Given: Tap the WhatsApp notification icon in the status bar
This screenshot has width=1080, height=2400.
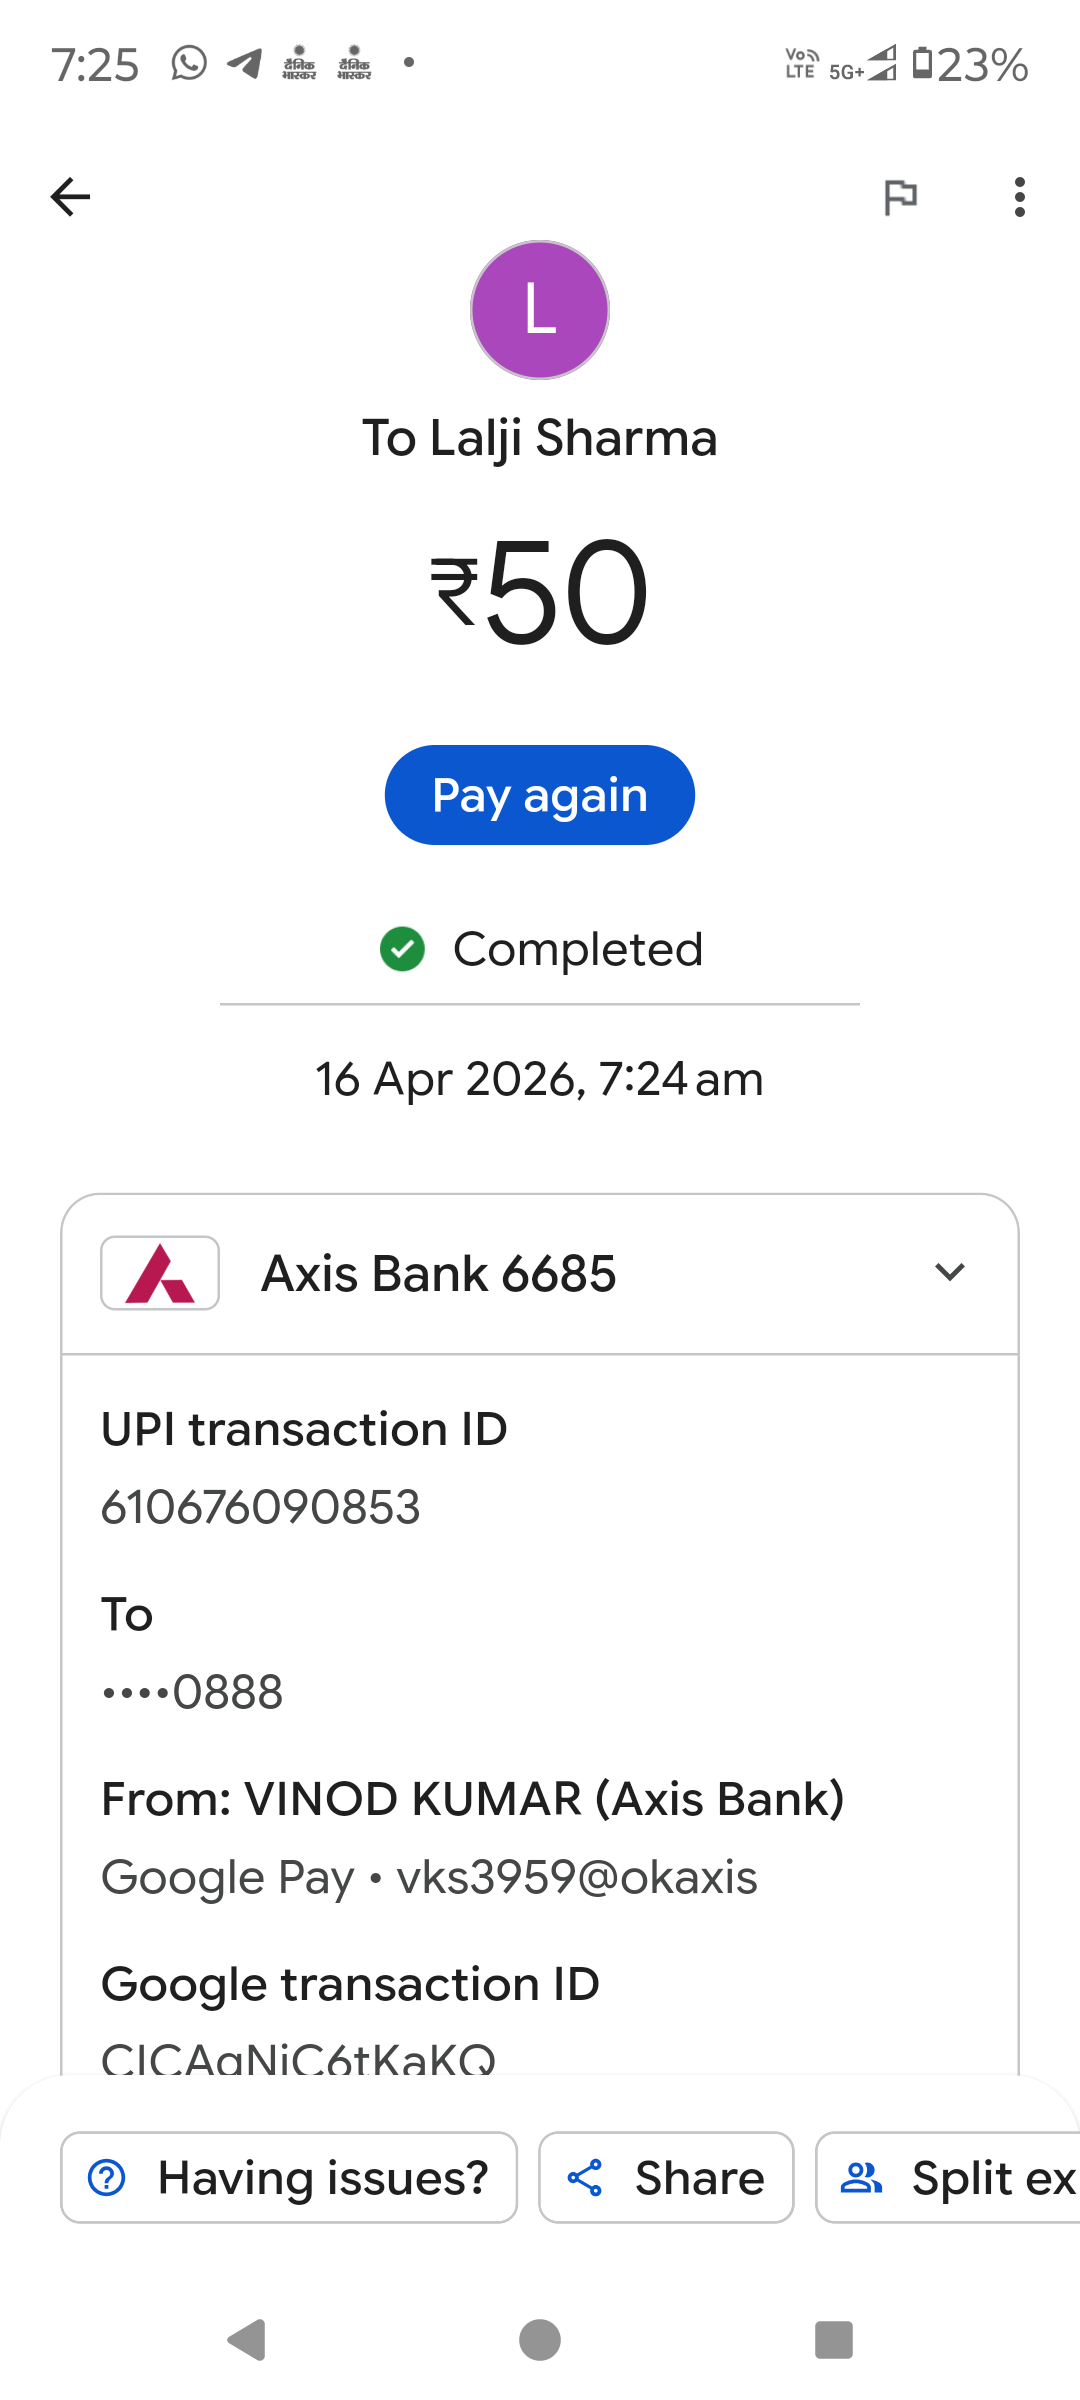Looking at the screenshot, I should click(189, 63).
